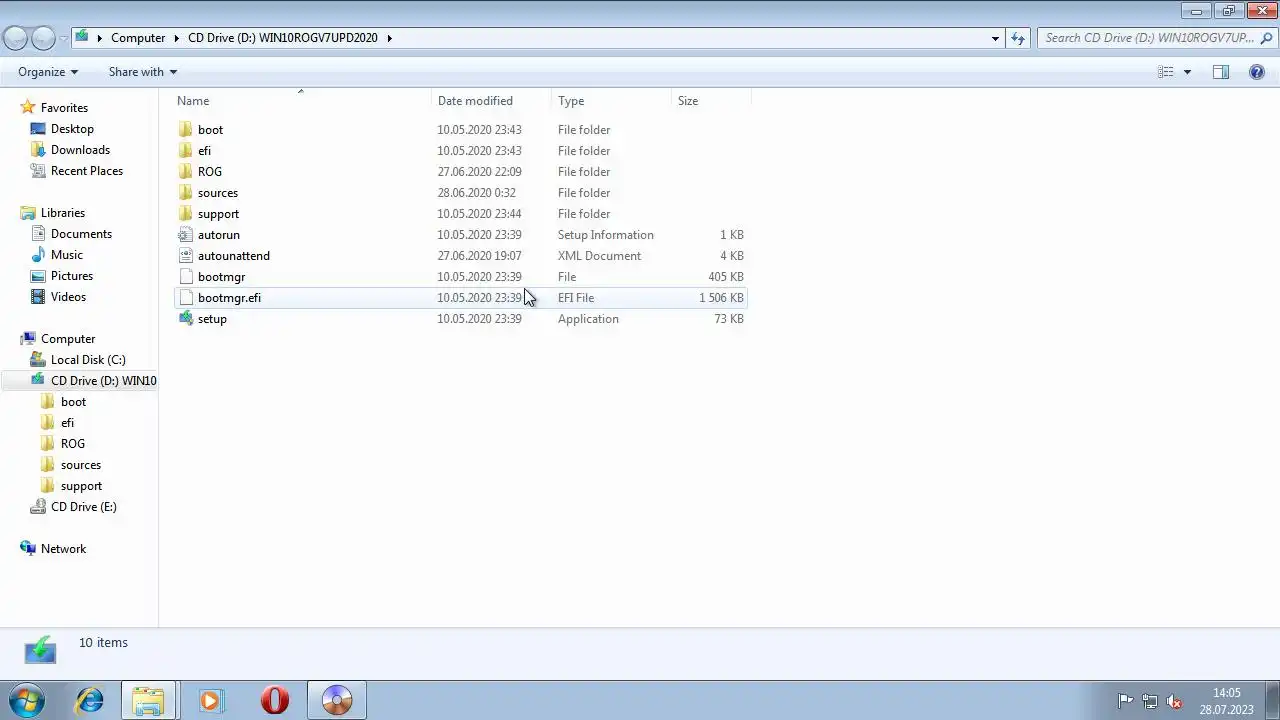Click the Action Center flag tray icon
This screenshot has height=720, width=1280.
pyautogui.click(x=1125, y=701)
